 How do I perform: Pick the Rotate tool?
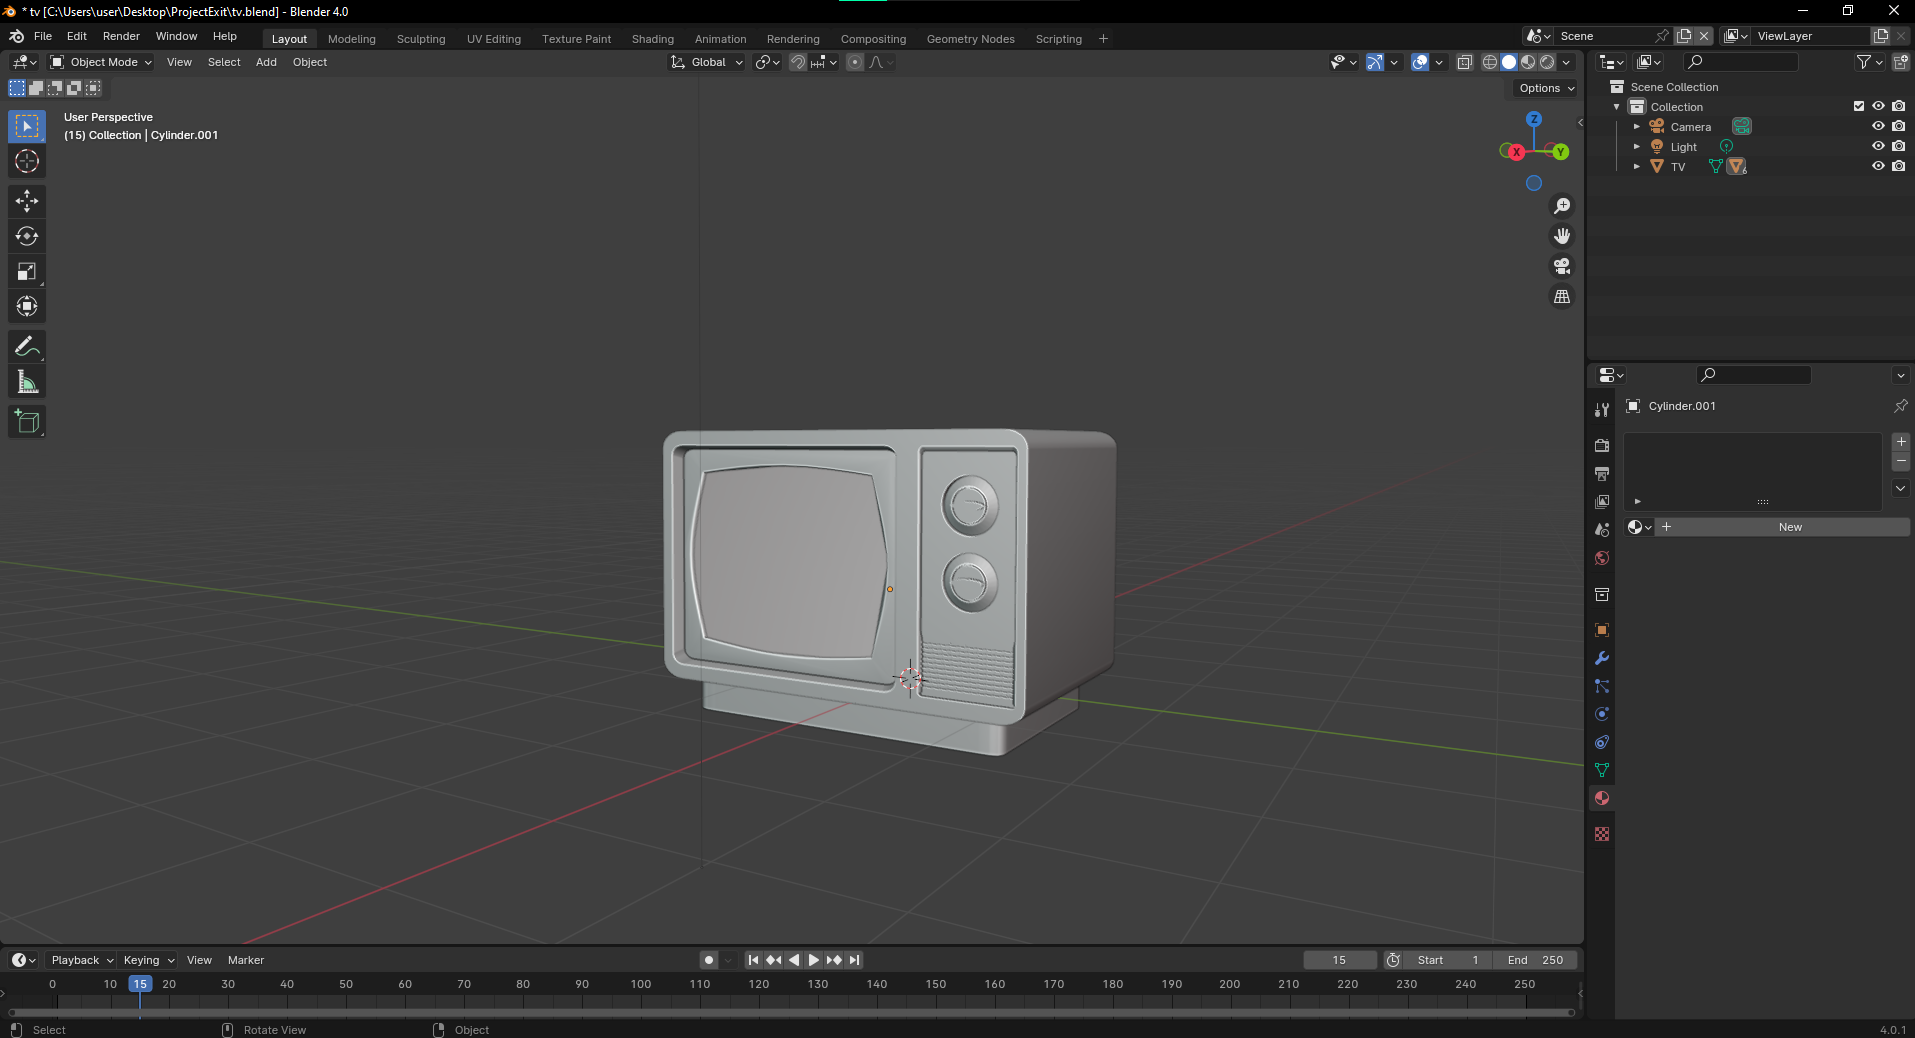pyautogui.click(x=27, y=236)
